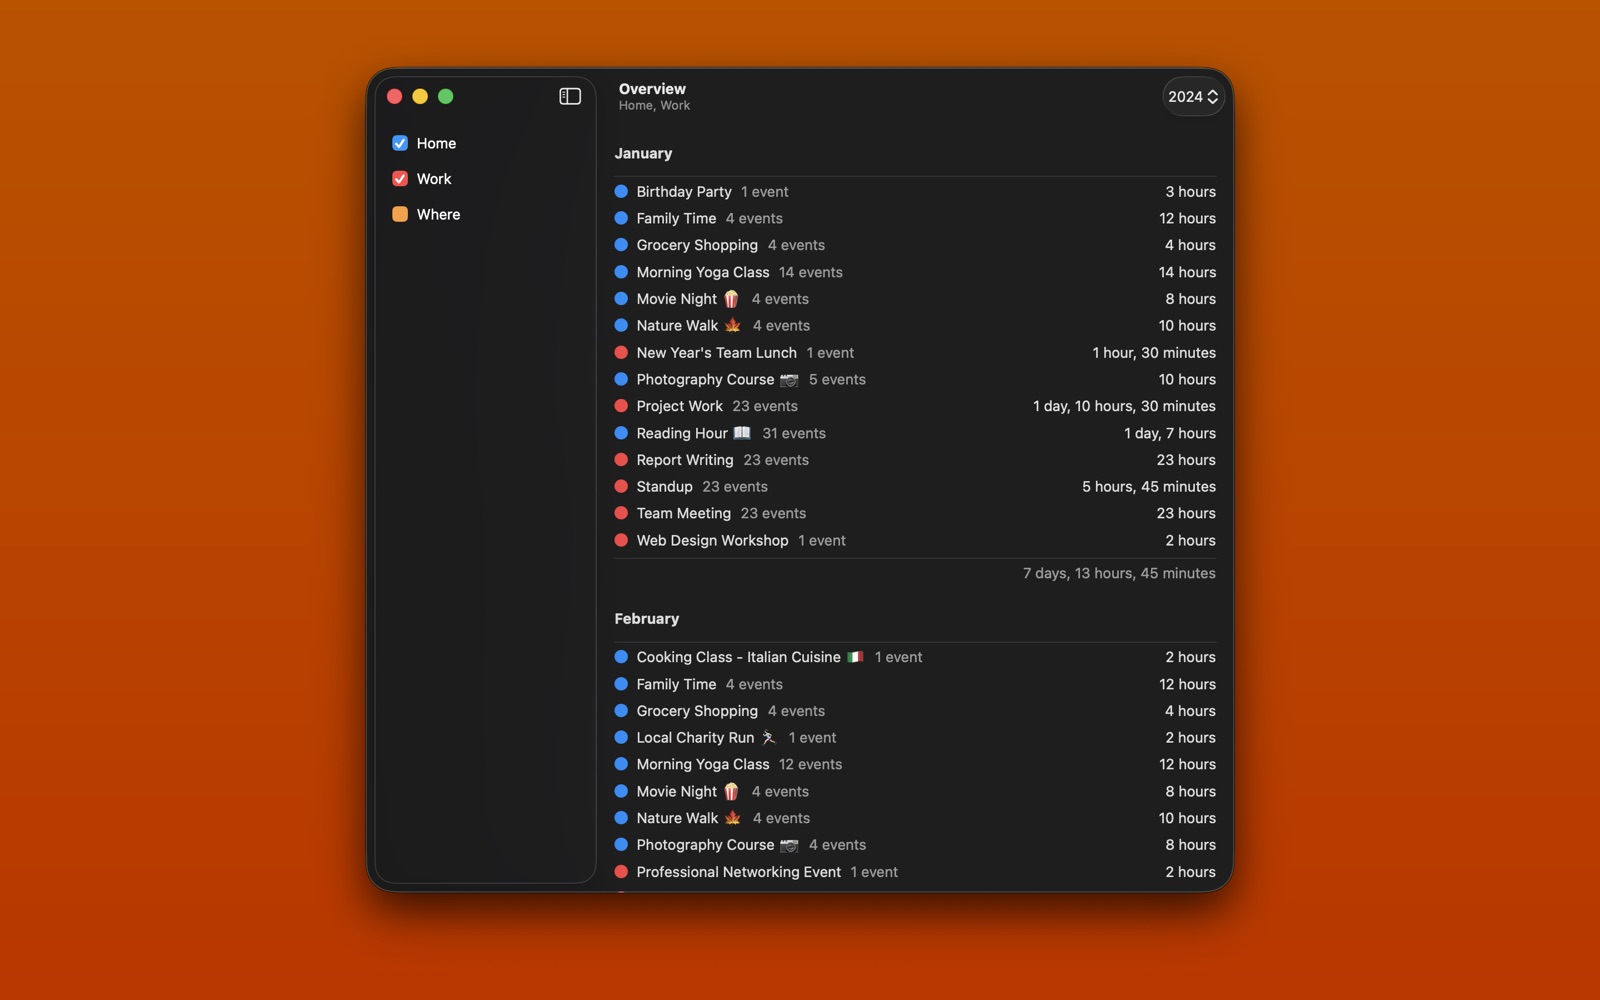Viewport: 1600px width, 1000px height.
Task: Open the 2024 year selector
Action: [x=1193, y=97]
